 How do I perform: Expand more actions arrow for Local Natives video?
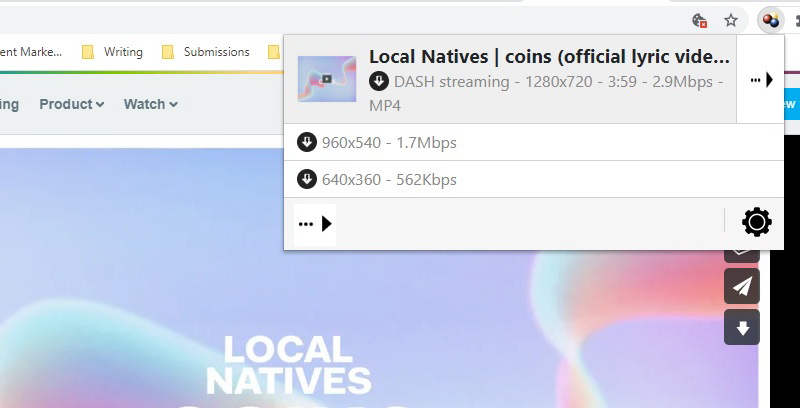(x=761, y=80)
